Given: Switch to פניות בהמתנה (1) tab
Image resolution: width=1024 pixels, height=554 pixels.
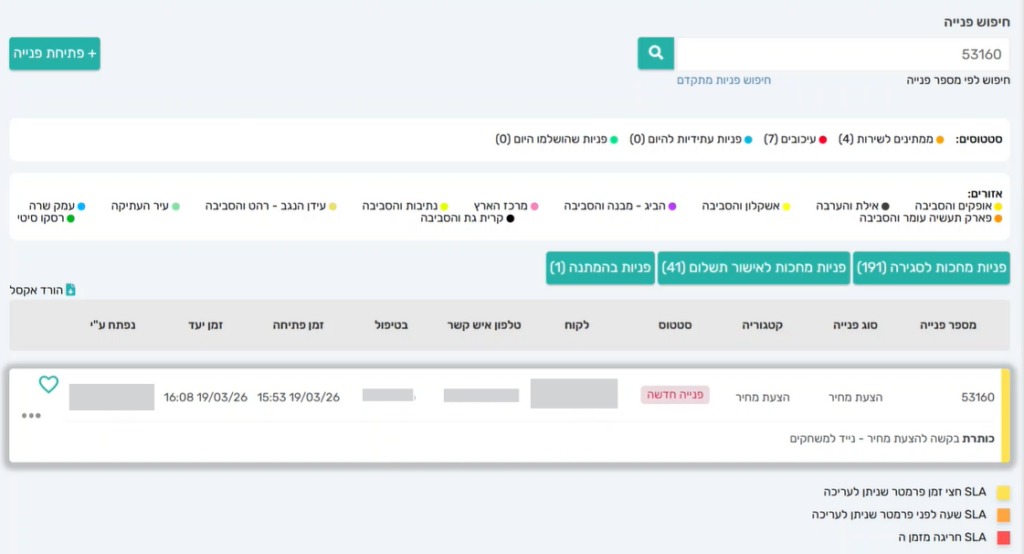Looking at the screenshot, I should pyautogui.click(x=600, y=268).
